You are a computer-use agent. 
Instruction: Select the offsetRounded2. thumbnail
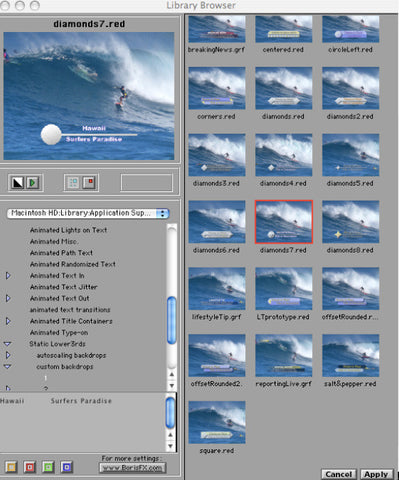217,356
